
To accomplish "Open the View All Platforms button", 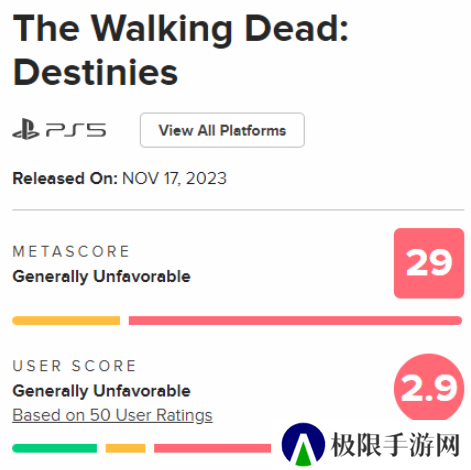I will tap(222, 130).
